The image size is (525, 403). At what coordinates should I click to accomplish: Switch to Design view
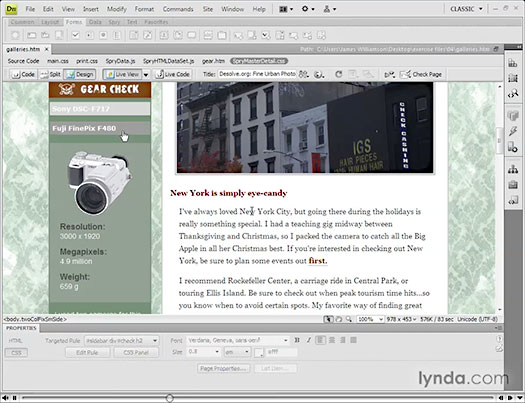coord(80,74)
